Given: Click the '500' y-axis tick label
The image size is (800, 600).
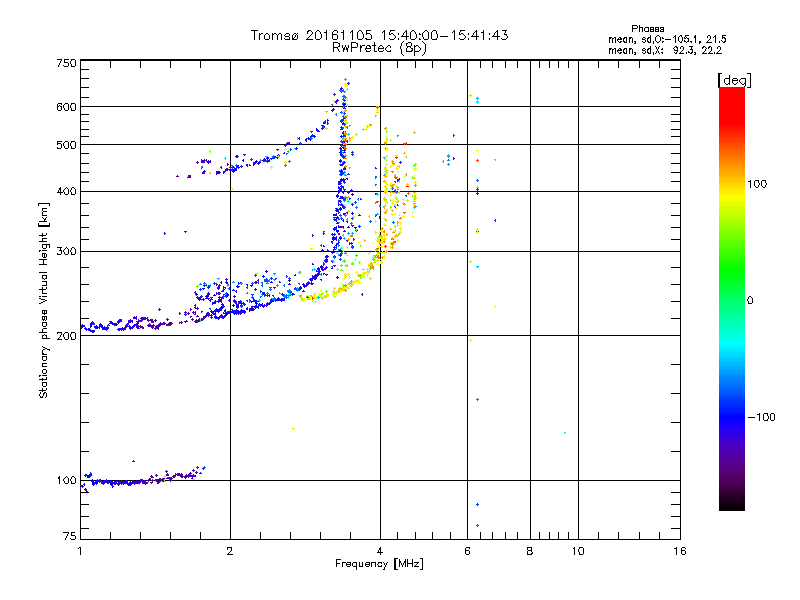Looking at the screenshot, I should [66, 145].
